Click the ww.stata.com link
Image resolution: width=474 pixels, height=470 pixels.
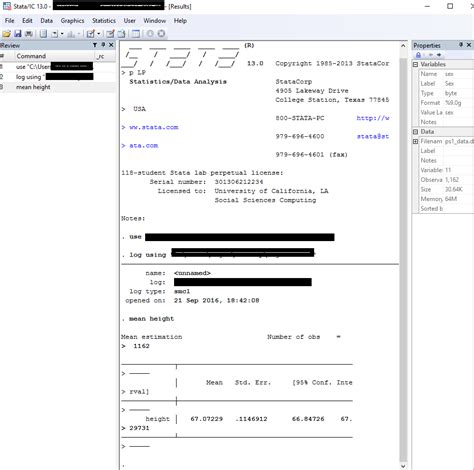click(154, 127)
